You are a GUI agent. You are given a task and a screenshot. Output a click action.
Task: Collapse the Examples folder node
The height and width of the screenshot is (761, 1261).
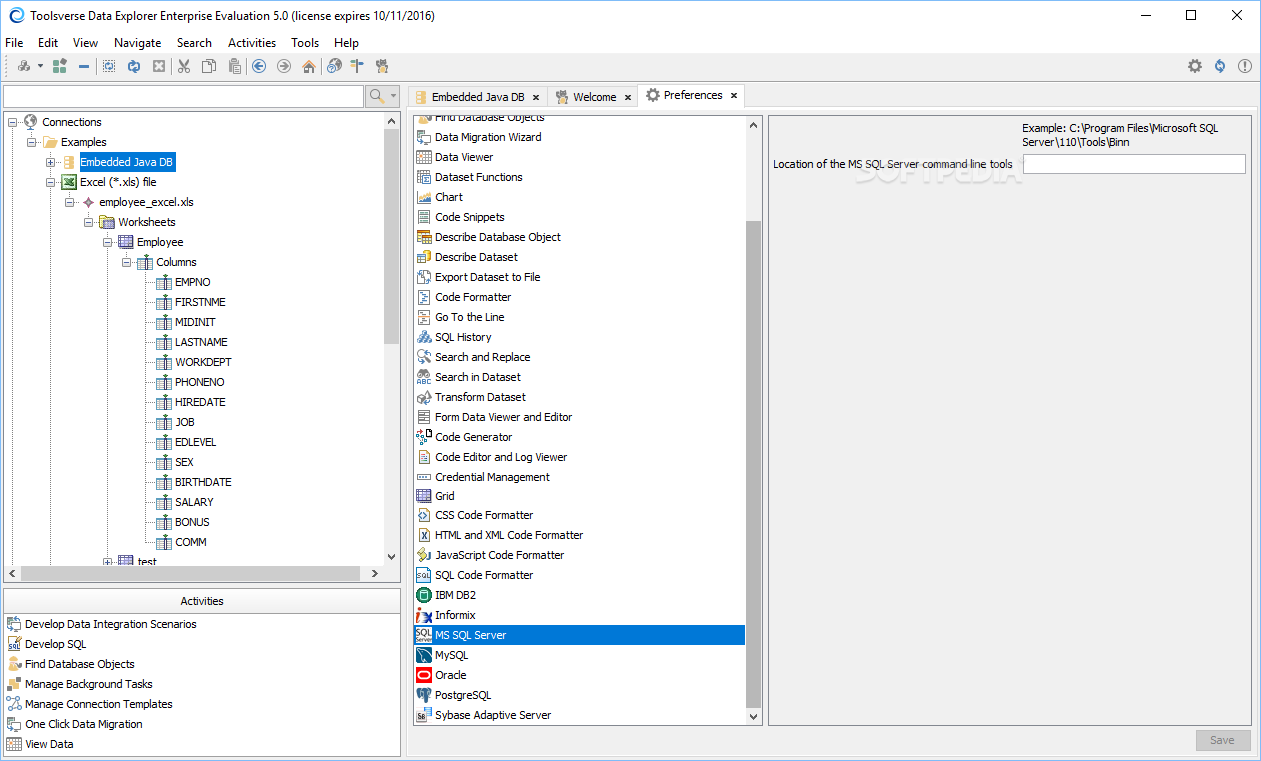point(32,142)
